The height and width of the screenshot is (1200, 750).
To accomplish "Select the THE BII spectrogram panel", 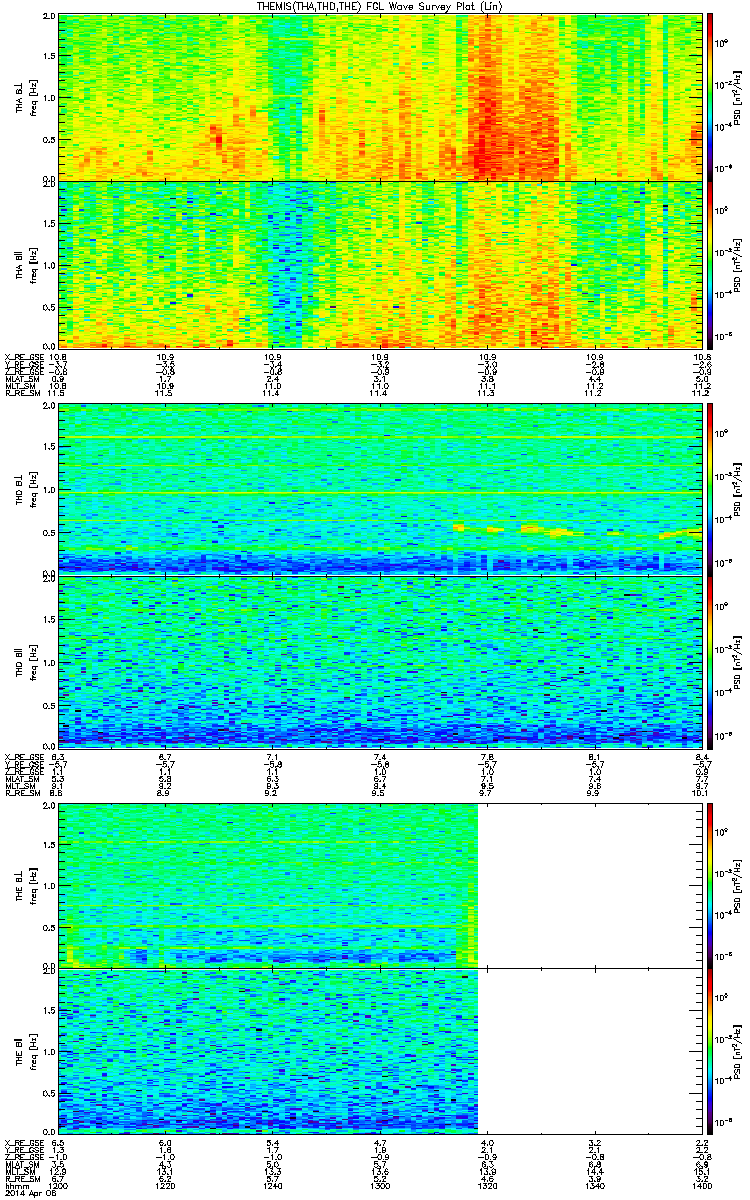I will [382, 1052].
